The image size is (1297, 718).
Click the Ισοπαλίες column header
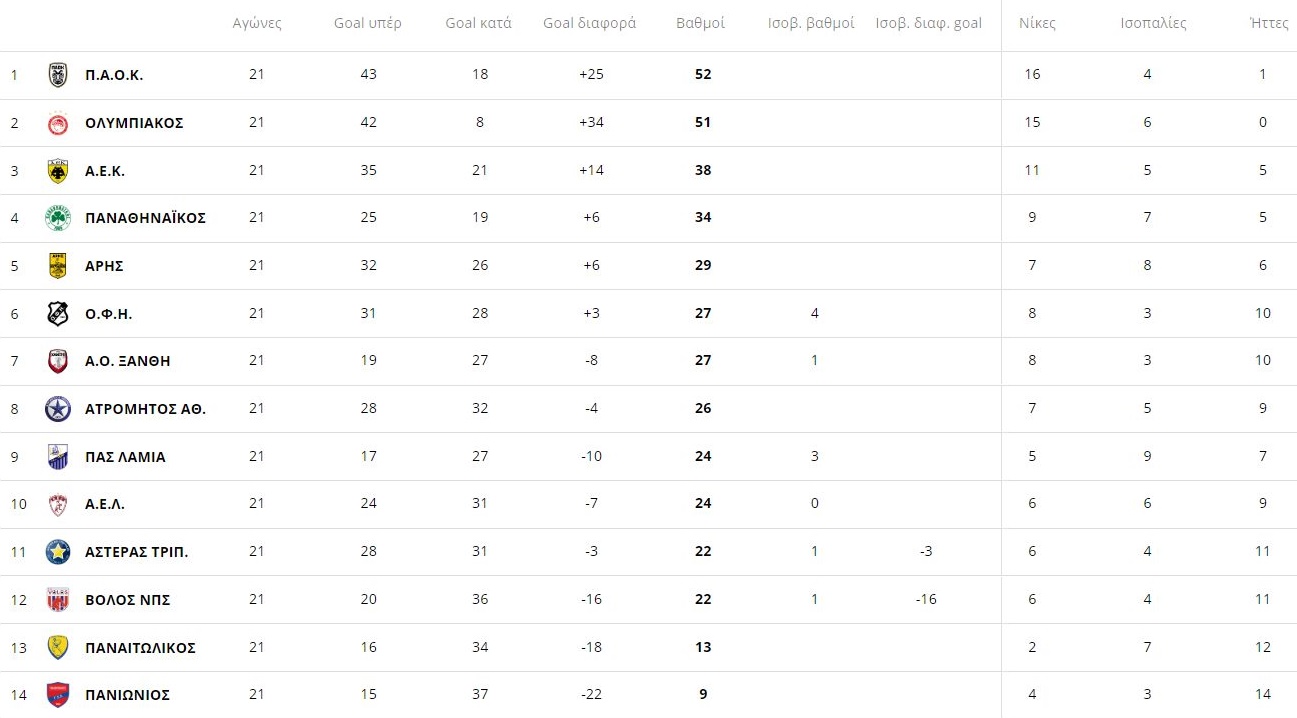(x=1153, y=23)
